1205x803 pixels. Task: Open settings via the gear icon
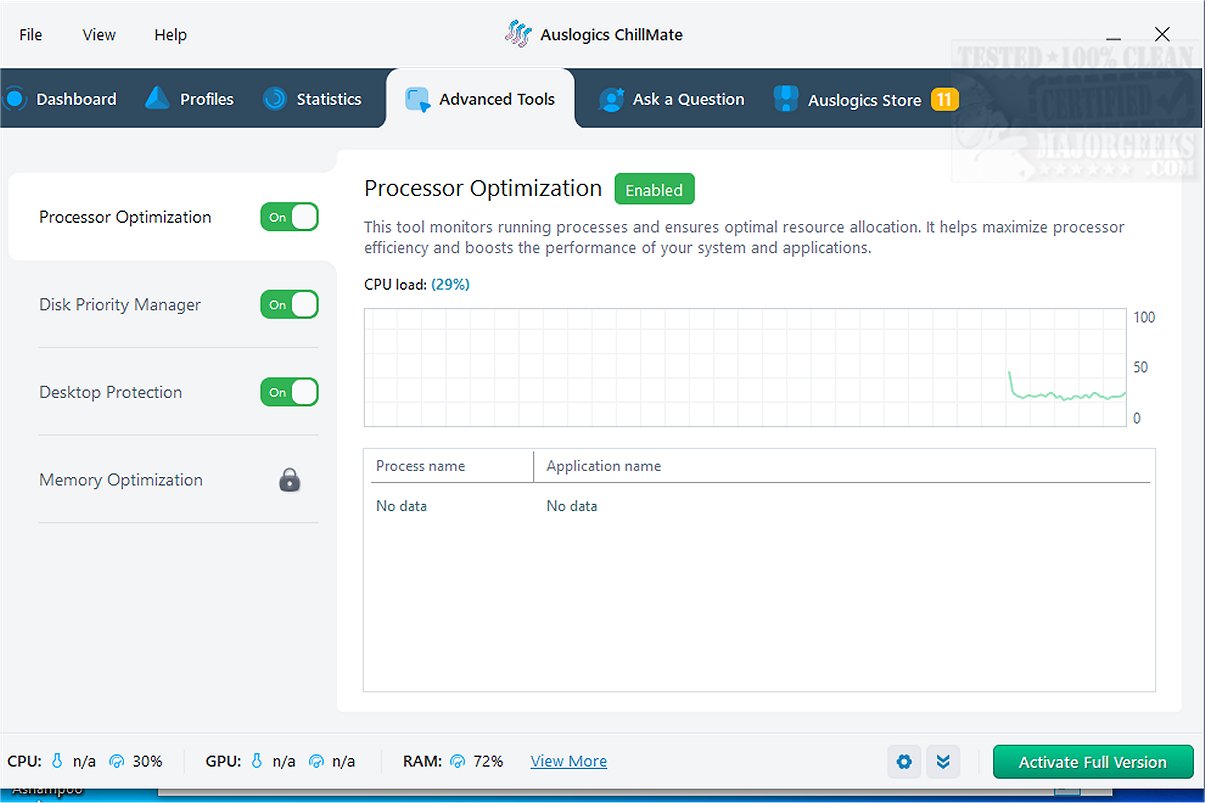904,762
